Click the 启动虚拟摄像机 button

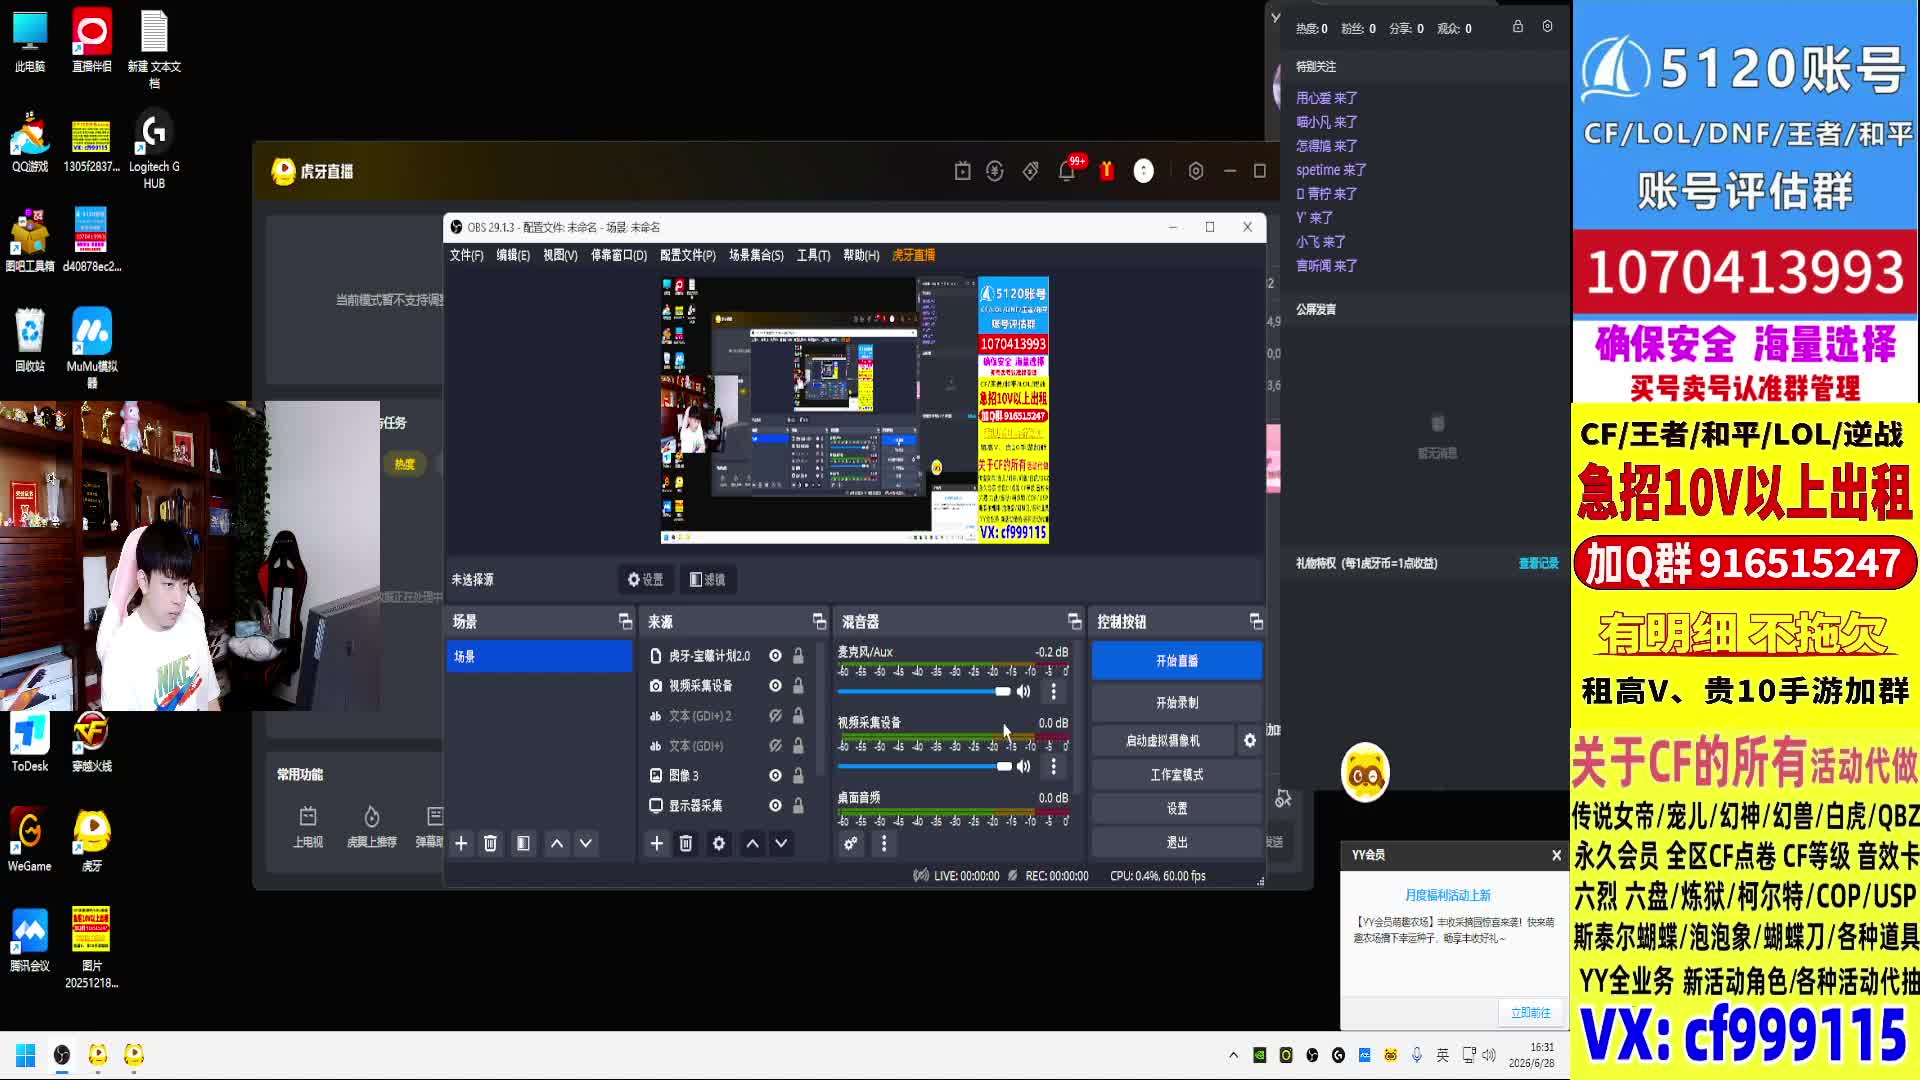(1163, 741)
